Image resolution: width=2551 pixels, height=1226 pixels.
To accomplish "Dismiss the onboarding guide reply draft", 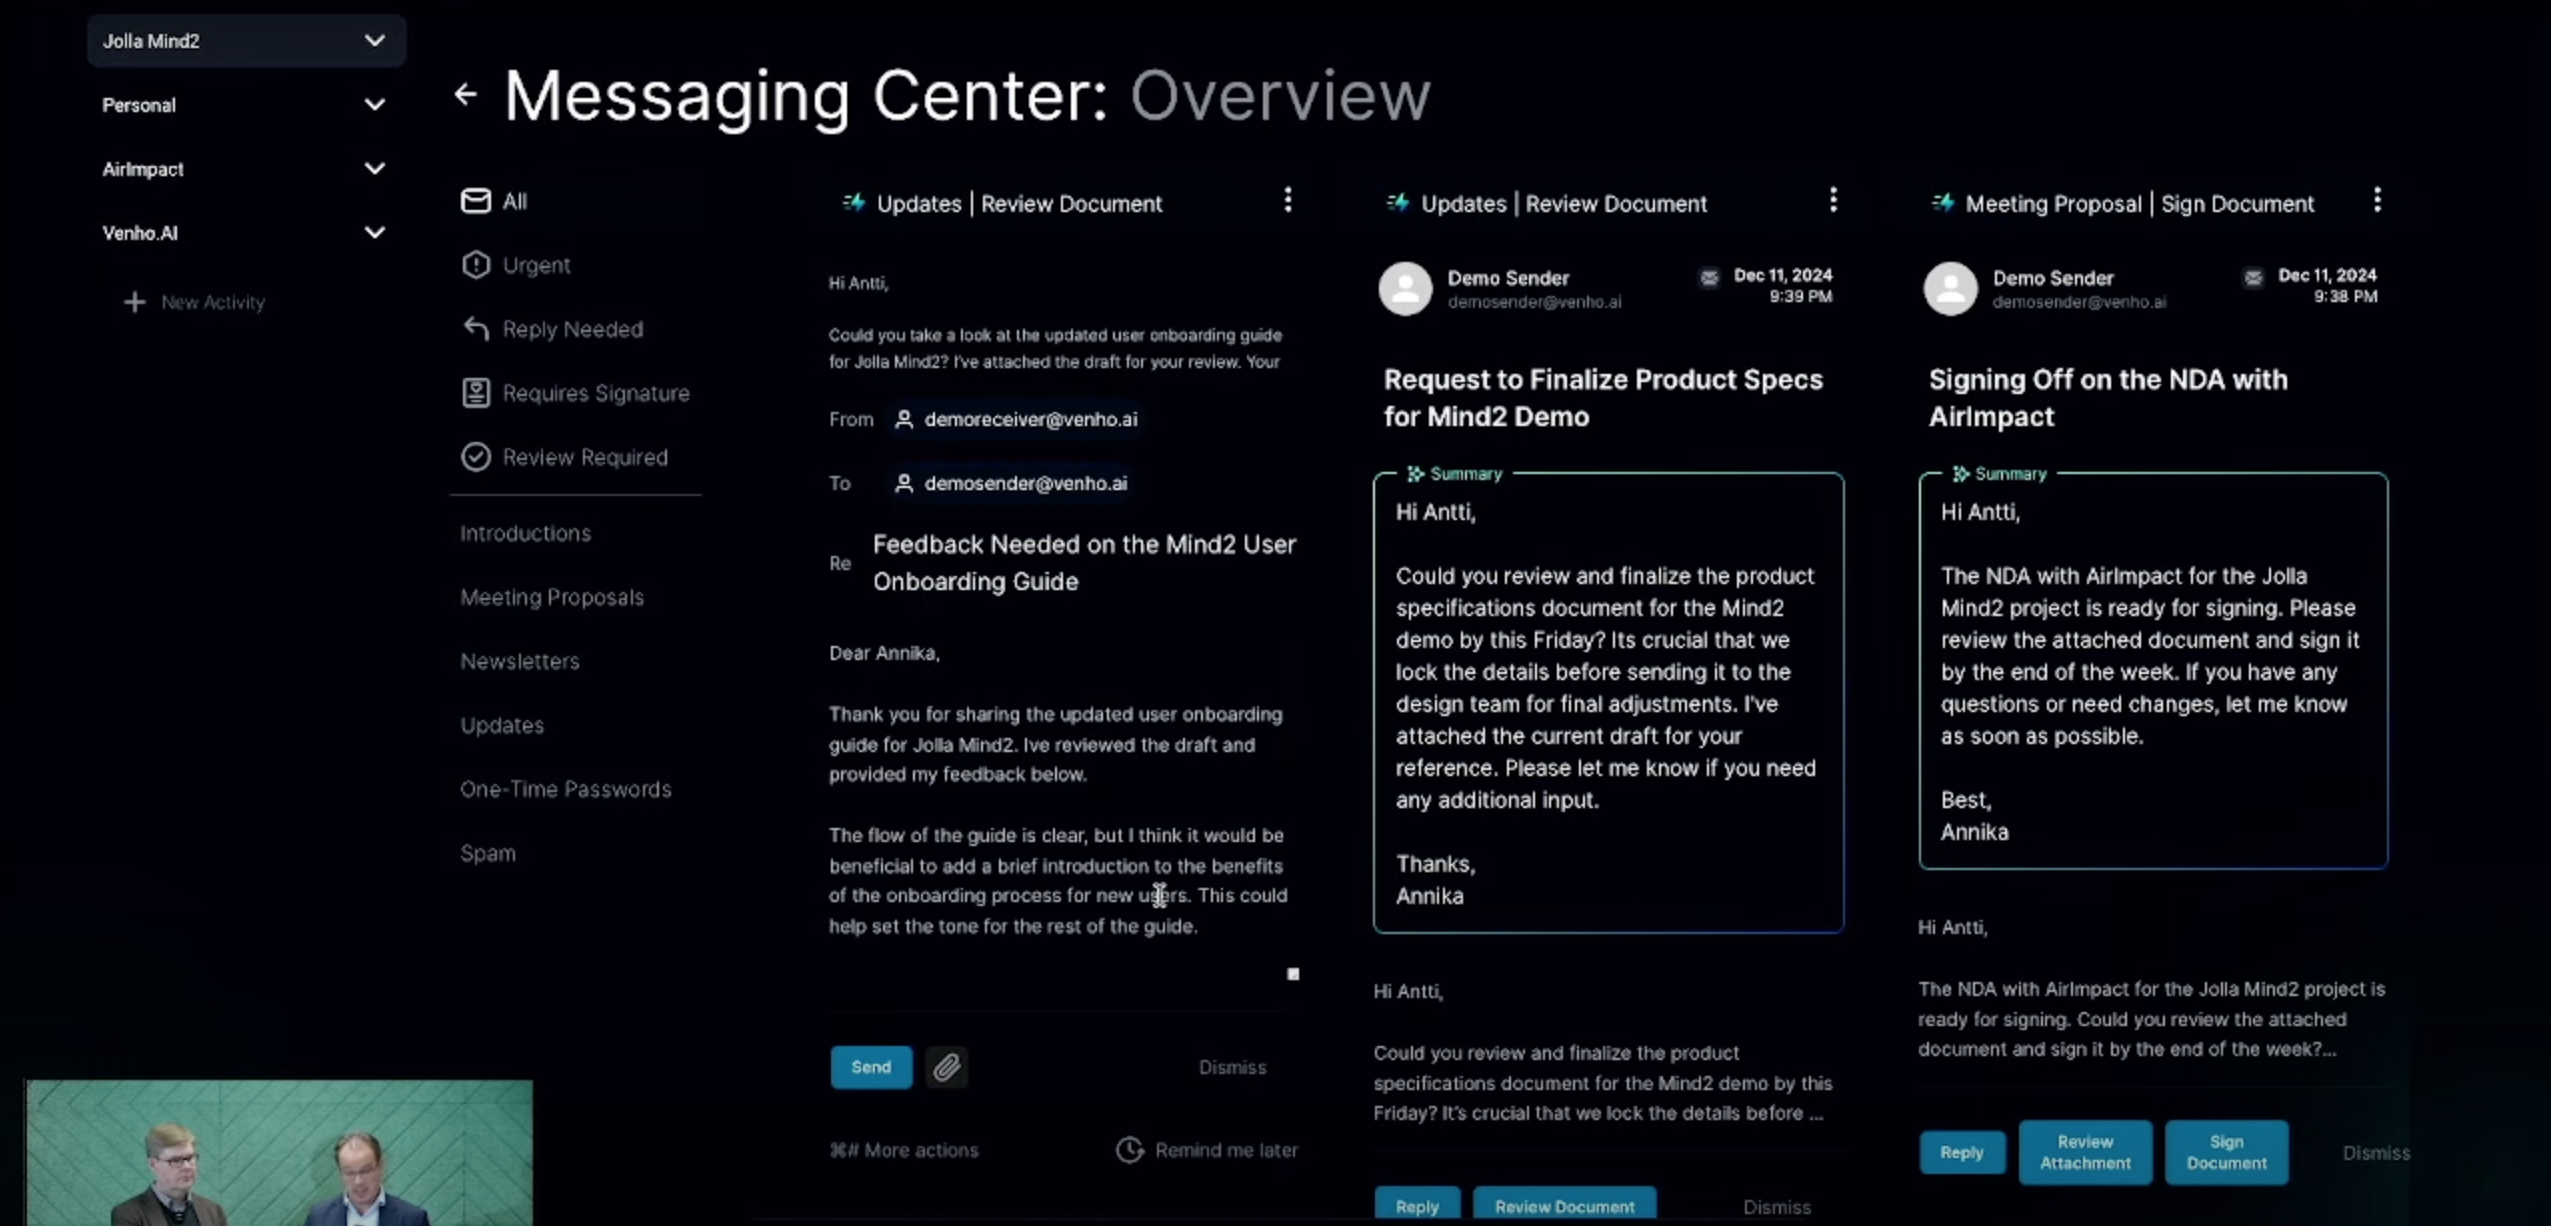I will coord(1232,1067).
